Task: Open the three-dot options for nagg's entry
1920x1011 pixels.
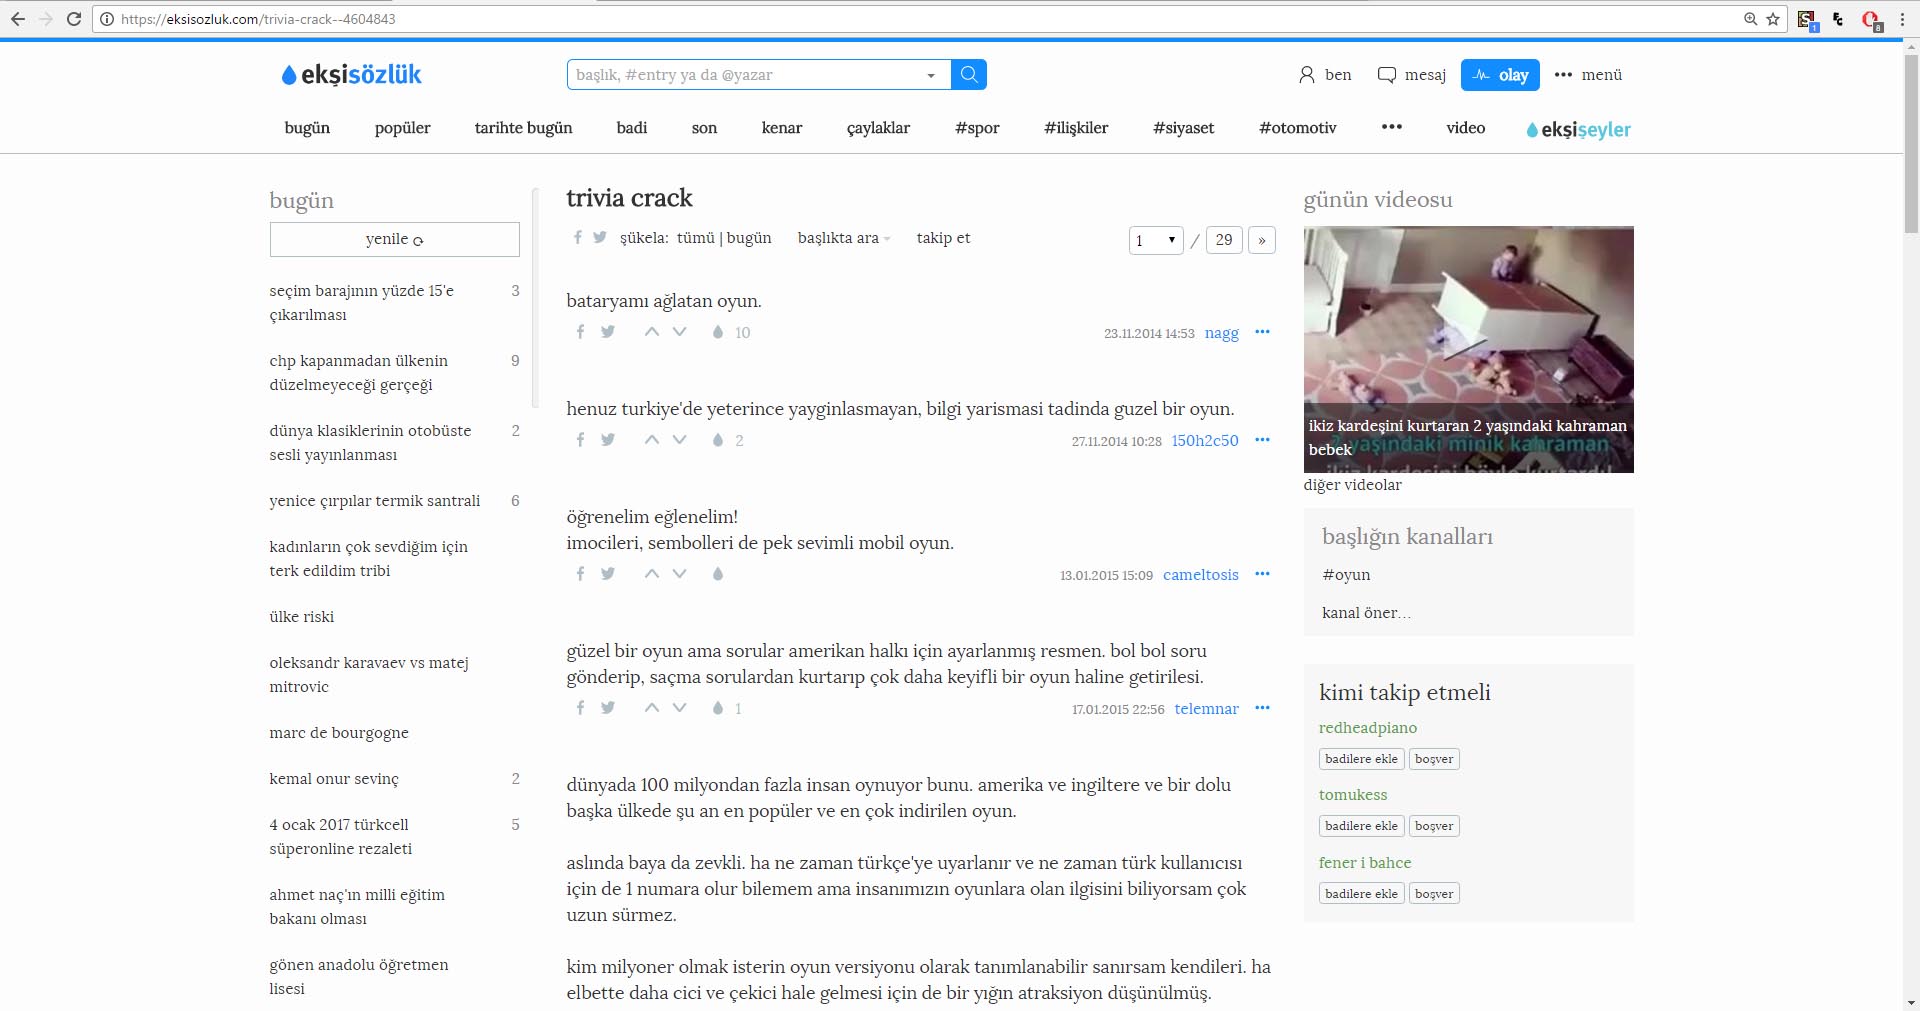Action: pos(1262,332)
